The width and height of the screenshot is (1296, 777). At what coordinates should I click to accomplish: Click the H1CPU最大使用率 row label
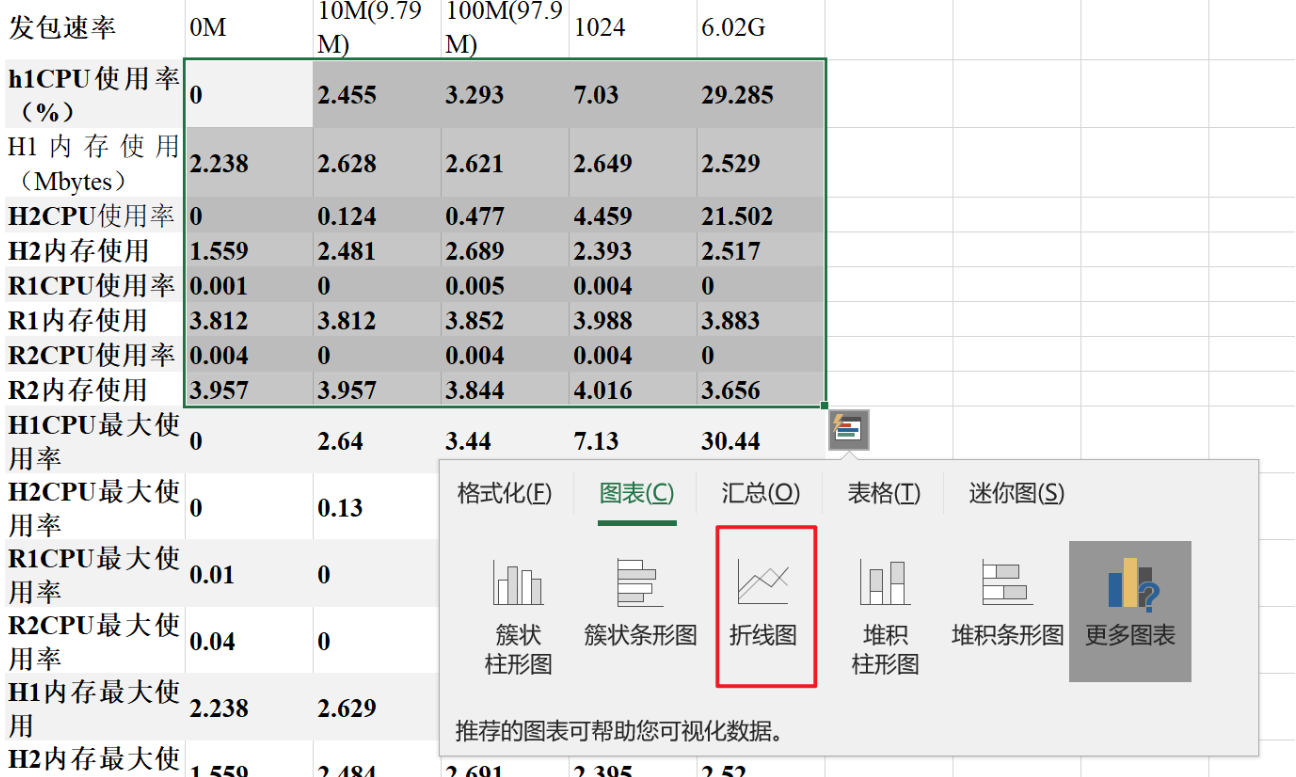(92, 440)
